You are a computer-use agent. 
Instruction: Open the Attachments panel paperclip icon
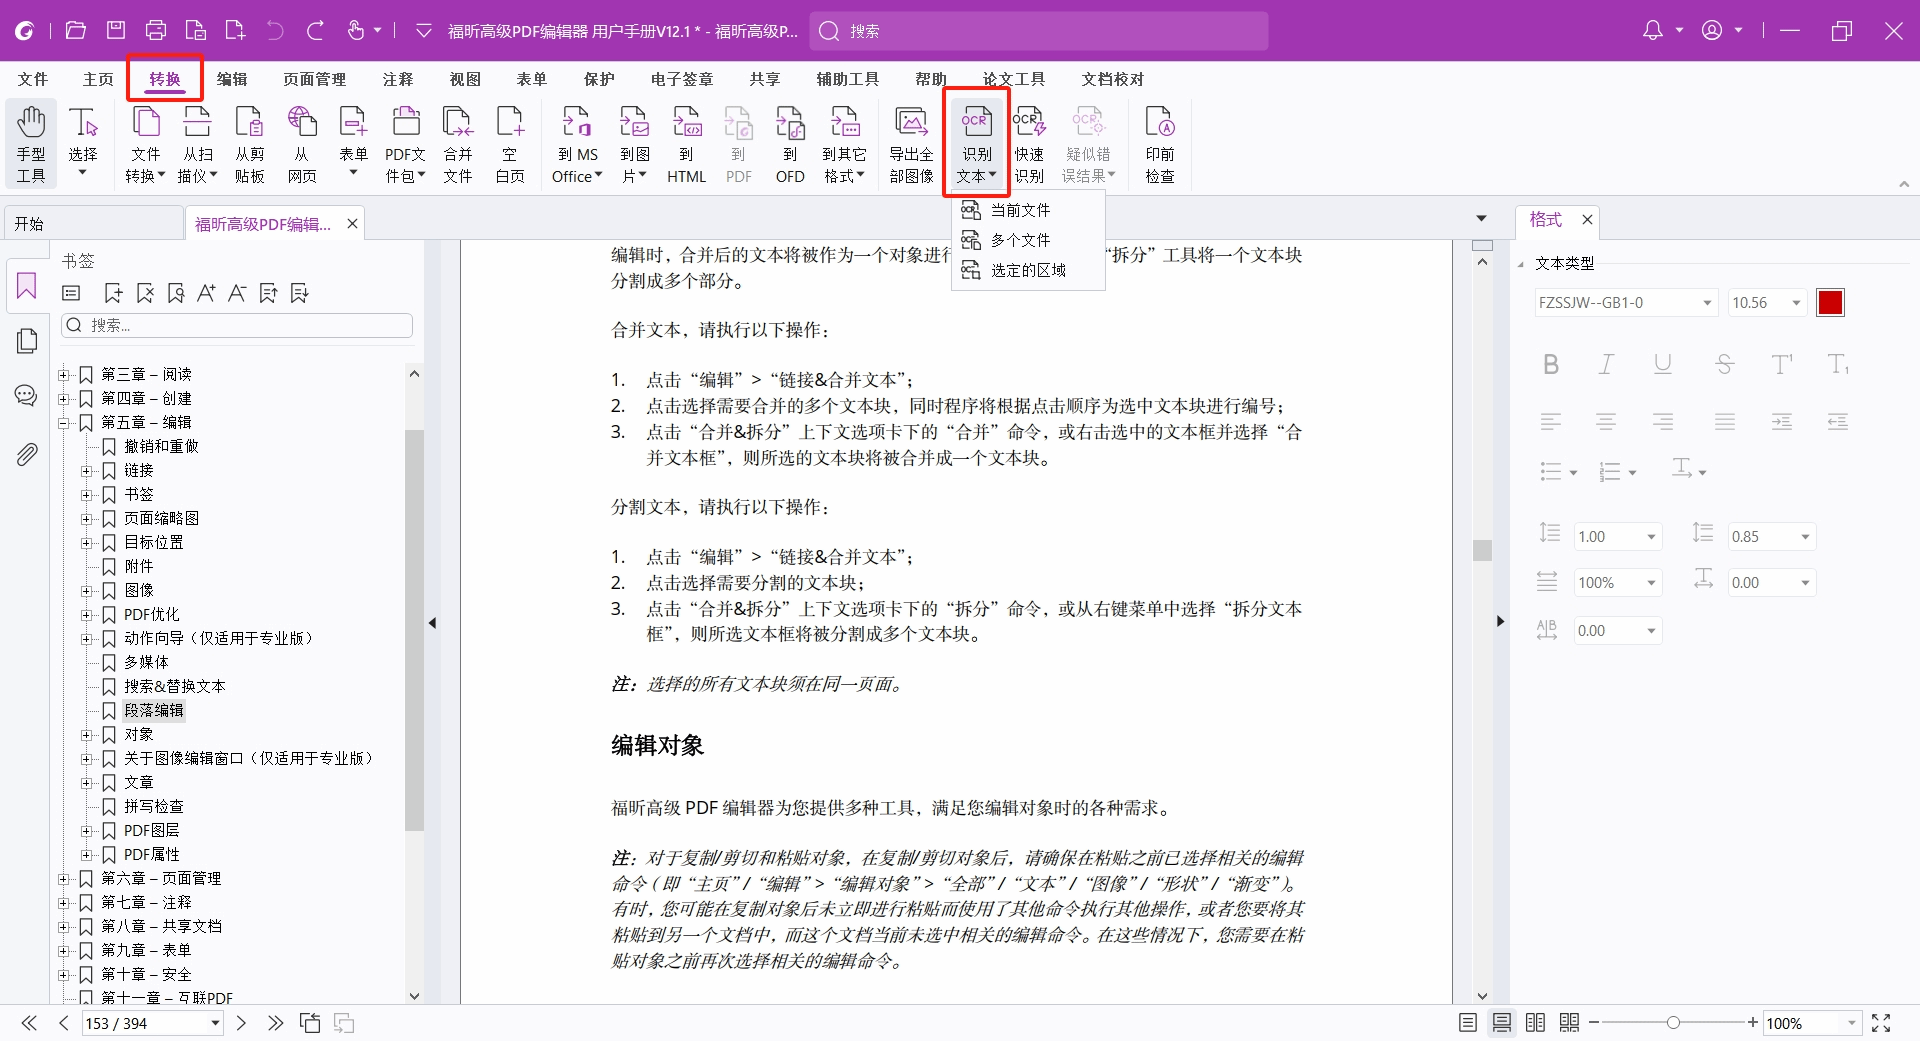click(27, 455)
